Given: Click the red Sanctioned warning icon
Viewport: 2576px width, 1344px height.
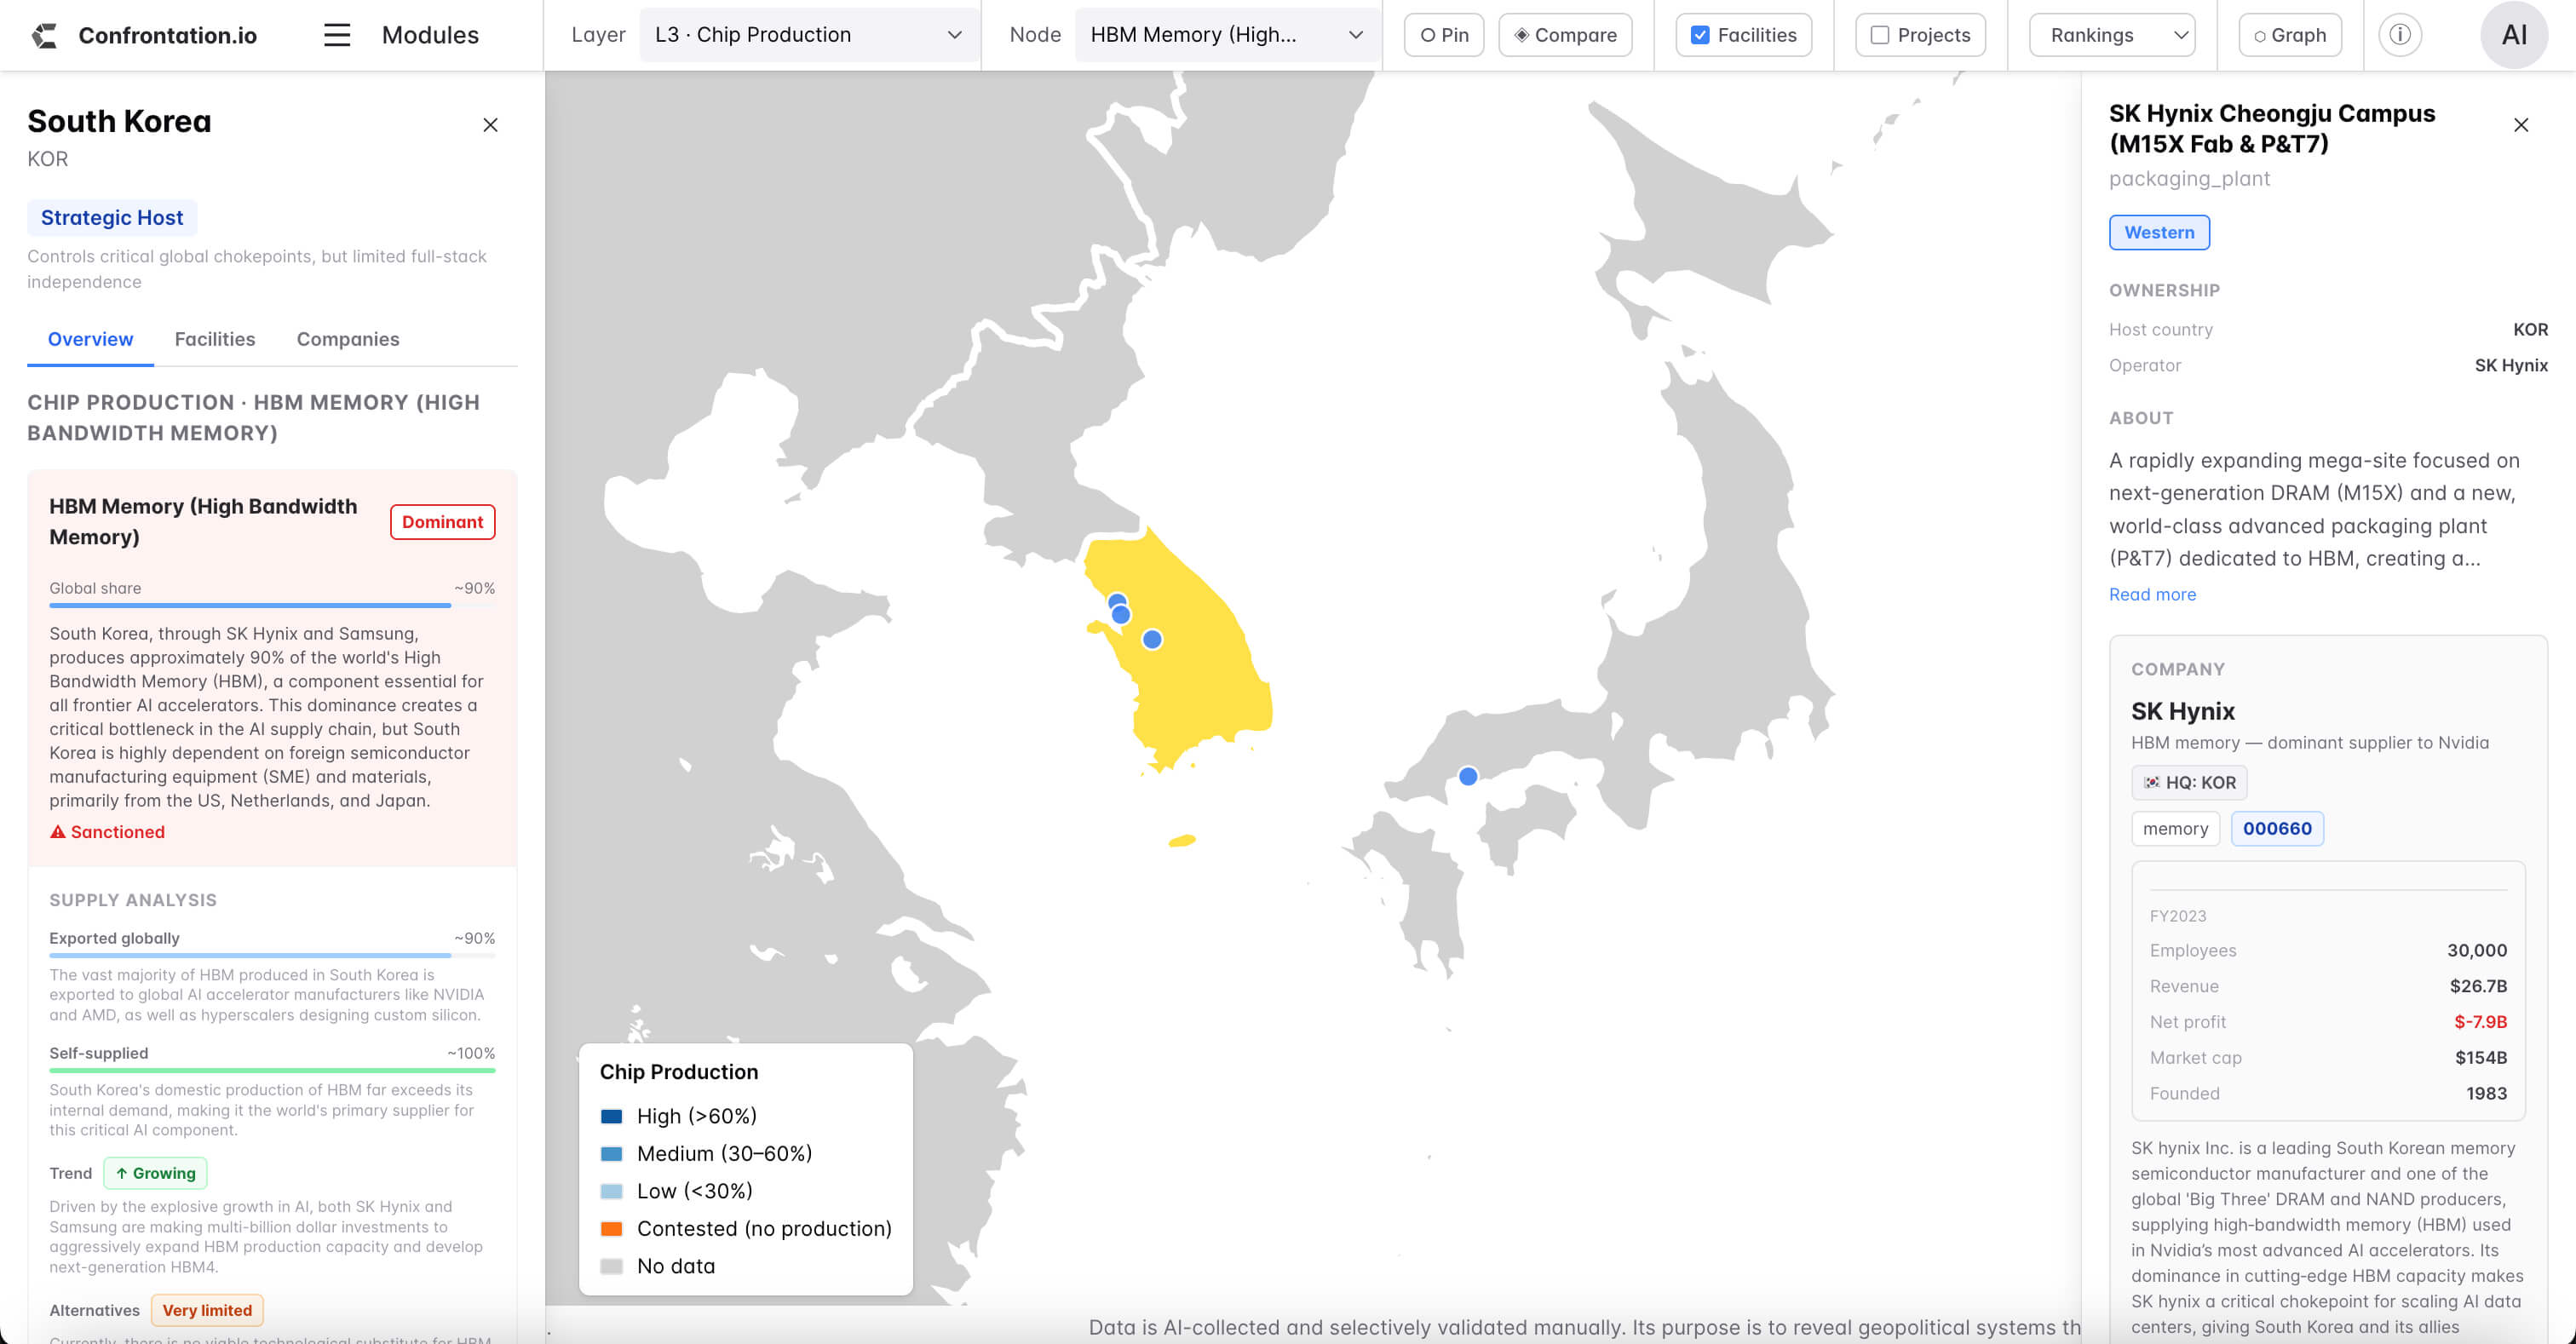Looking at the screenshot, I should [58, 832].
